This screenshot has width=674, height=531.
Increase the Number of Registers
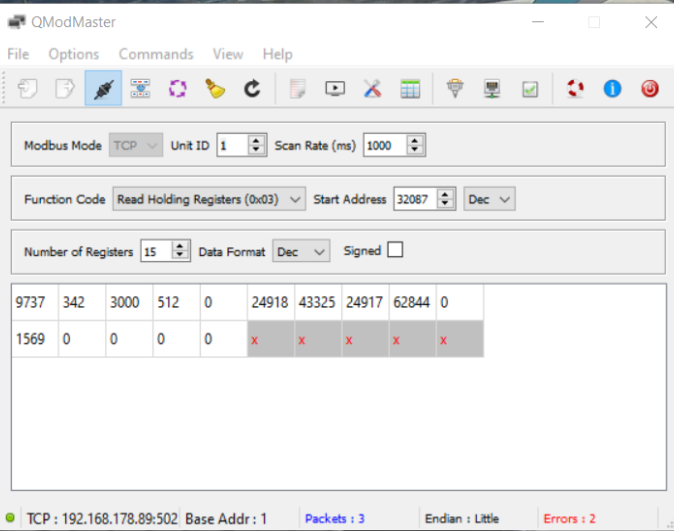tap(180, 246)
